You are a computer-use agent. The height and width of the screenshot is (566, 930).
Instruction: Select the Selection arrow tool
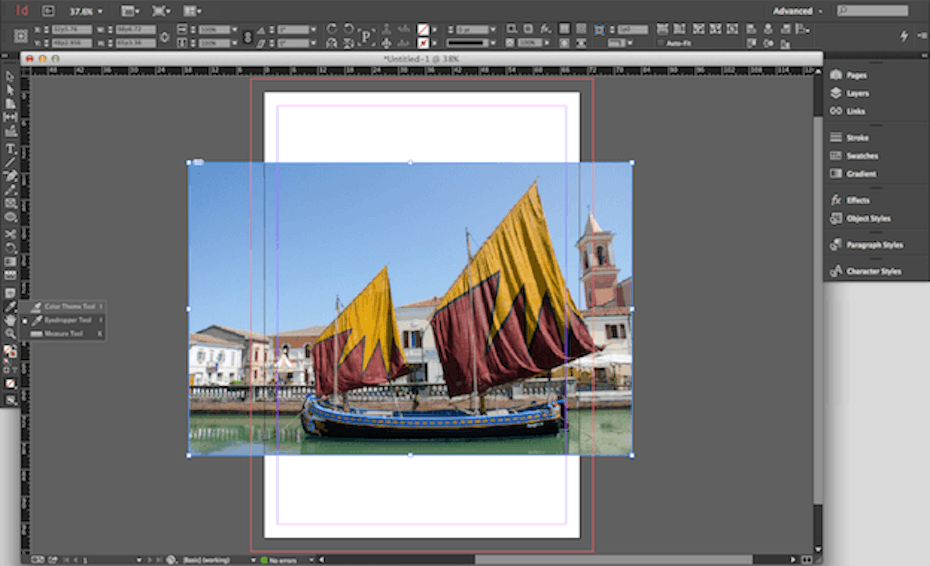pyautogui.click(x=10, y=77)
